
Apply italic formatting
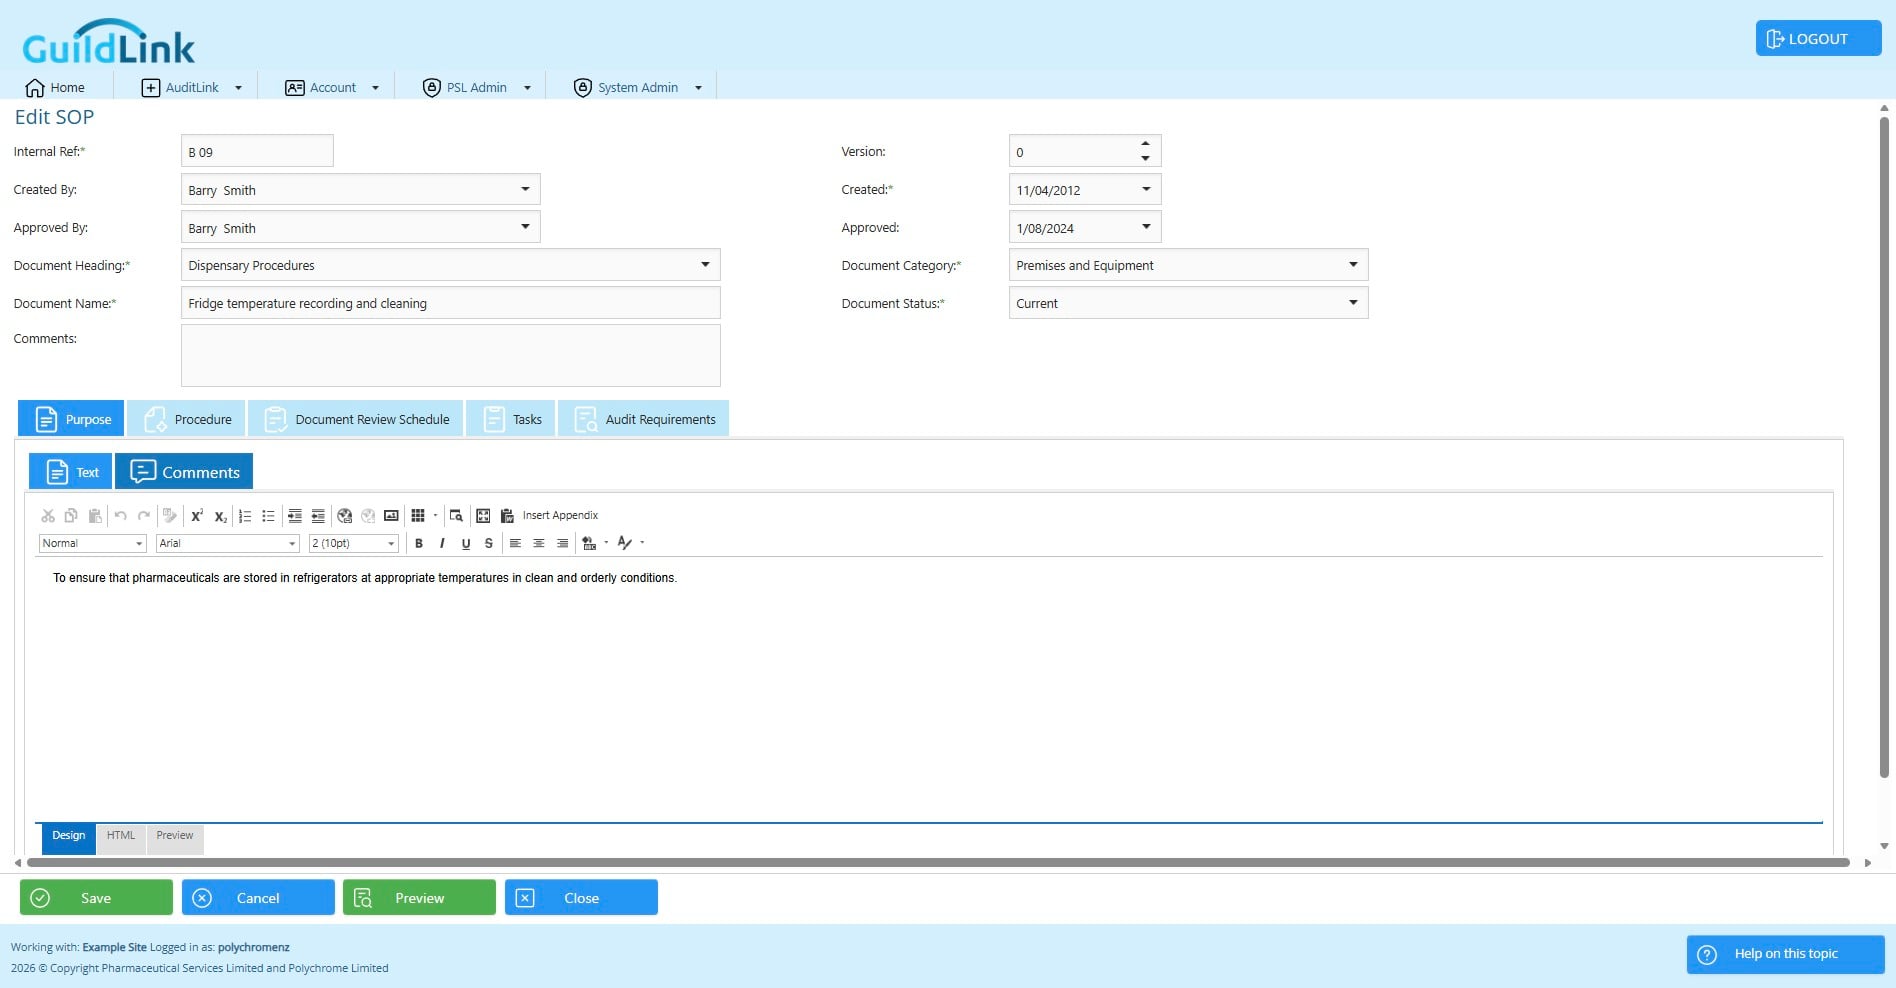point(442,543)
